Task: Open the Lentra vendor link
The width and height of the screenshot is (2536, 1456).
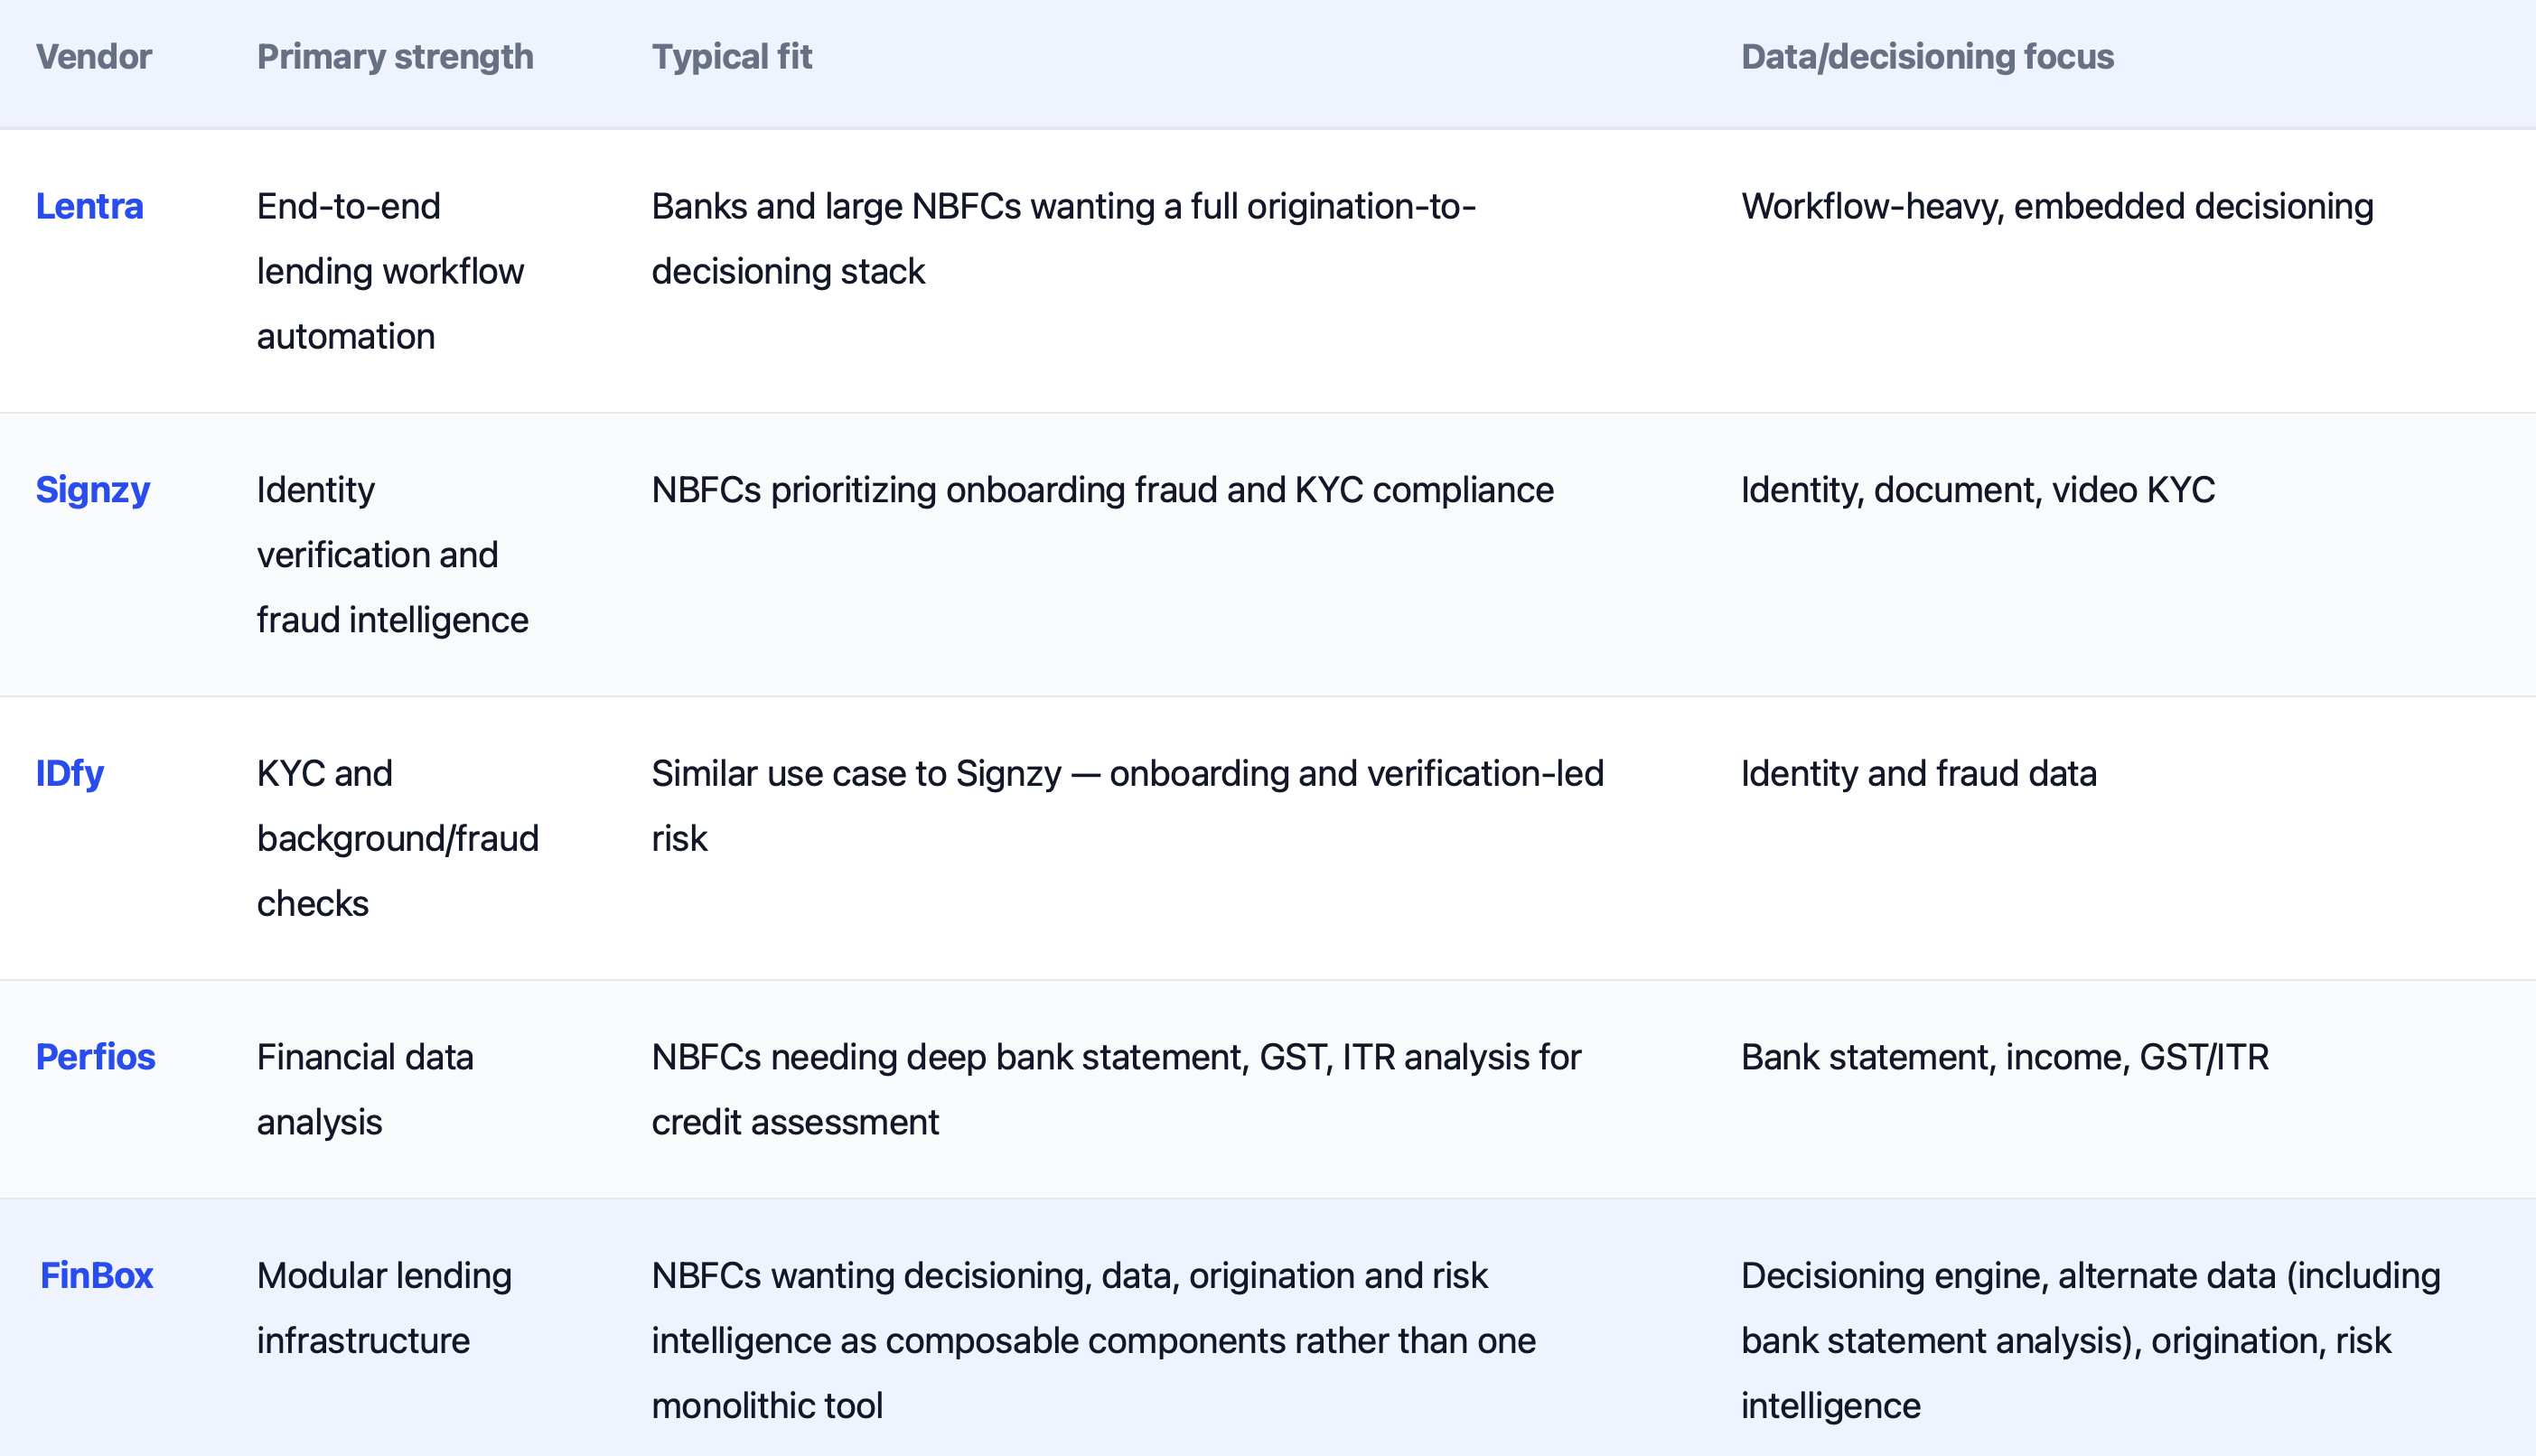Action: [x=89, y=206]
